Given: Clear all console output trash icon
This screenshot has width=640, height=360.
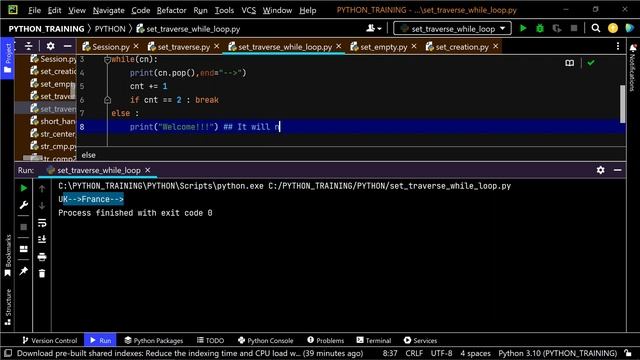Looking at the screenshot, I should 42,273.
